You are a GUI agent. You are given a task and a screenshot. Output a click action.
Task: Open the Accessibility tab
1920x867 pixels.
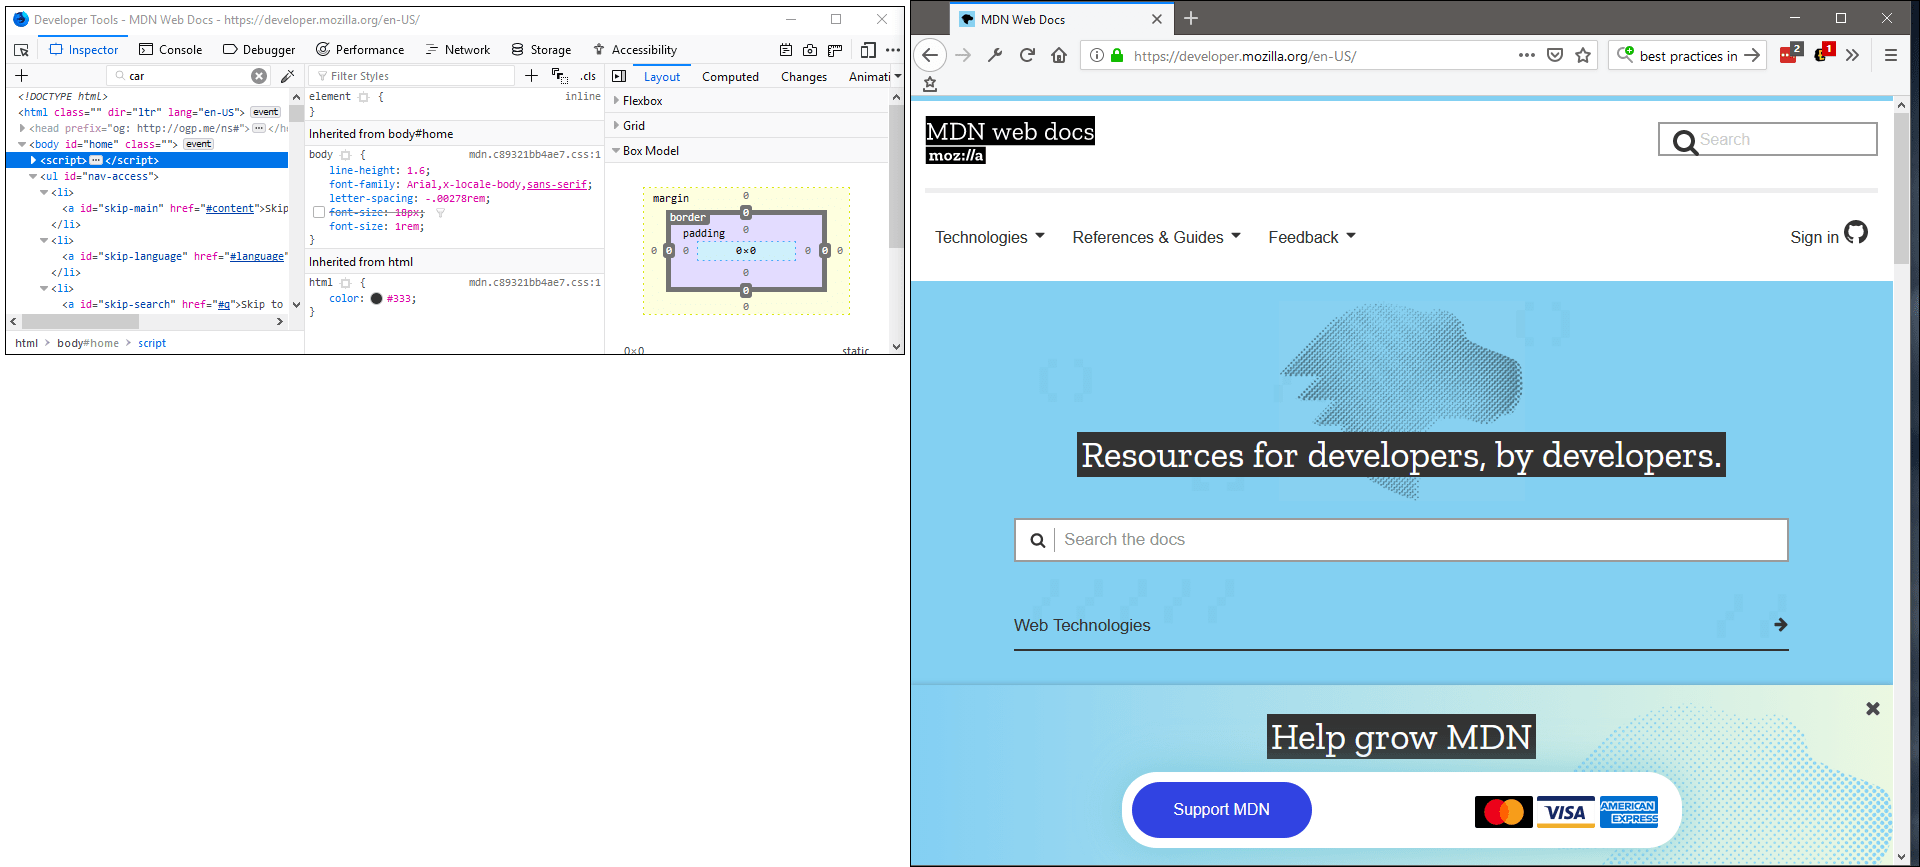[635, 50]
